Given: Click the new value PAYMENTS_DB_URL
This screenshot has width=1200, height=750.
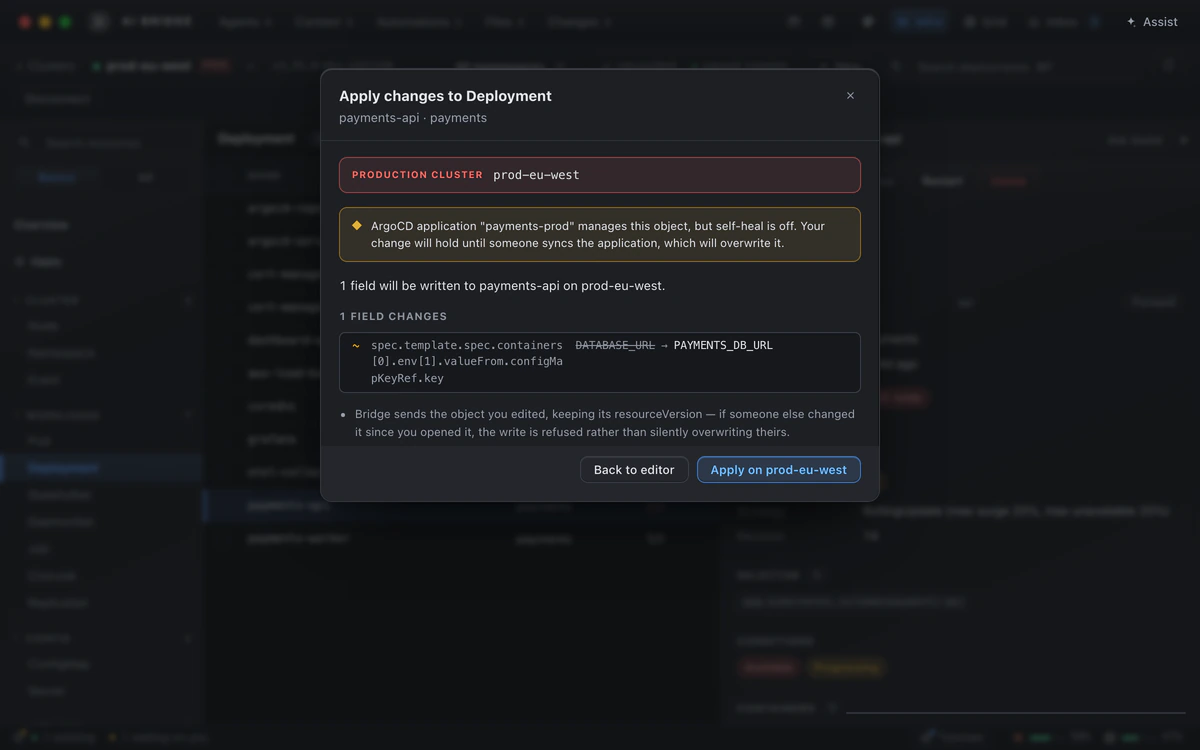Looking at the screenshot, I should coord(723,345).
